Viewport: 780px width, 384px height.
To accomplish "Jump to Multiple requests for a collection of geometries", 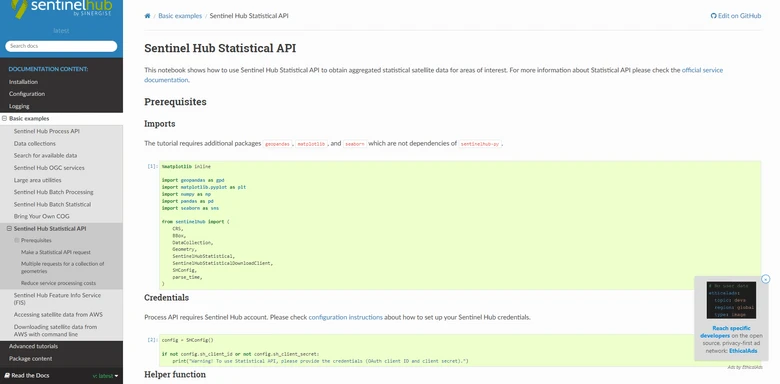I will point(63,268).
